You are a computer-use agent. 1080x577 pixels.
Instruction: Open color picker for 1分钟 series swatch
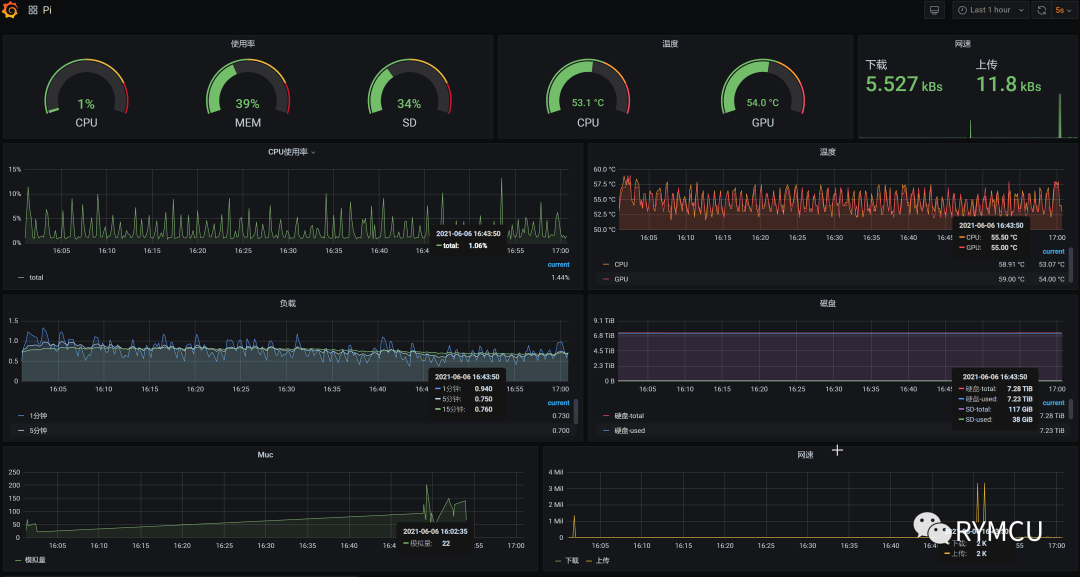[21, 416]
